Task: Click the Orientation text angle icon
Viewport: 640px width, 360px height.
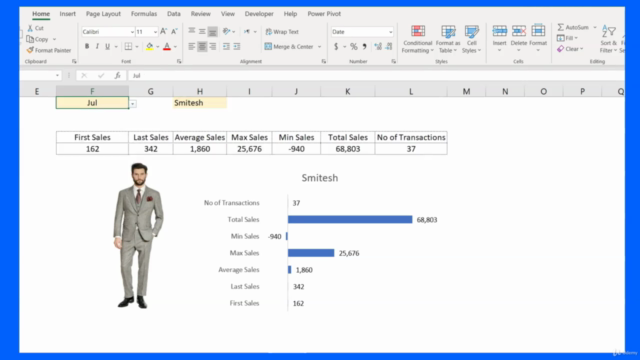Action: coord(227,31)
